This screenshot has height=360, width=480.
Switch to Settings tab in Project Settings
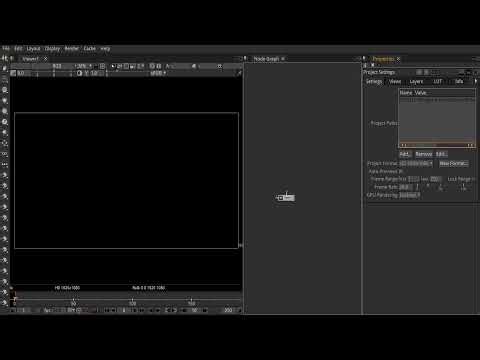pyautogui.click(x=374, y=81)
